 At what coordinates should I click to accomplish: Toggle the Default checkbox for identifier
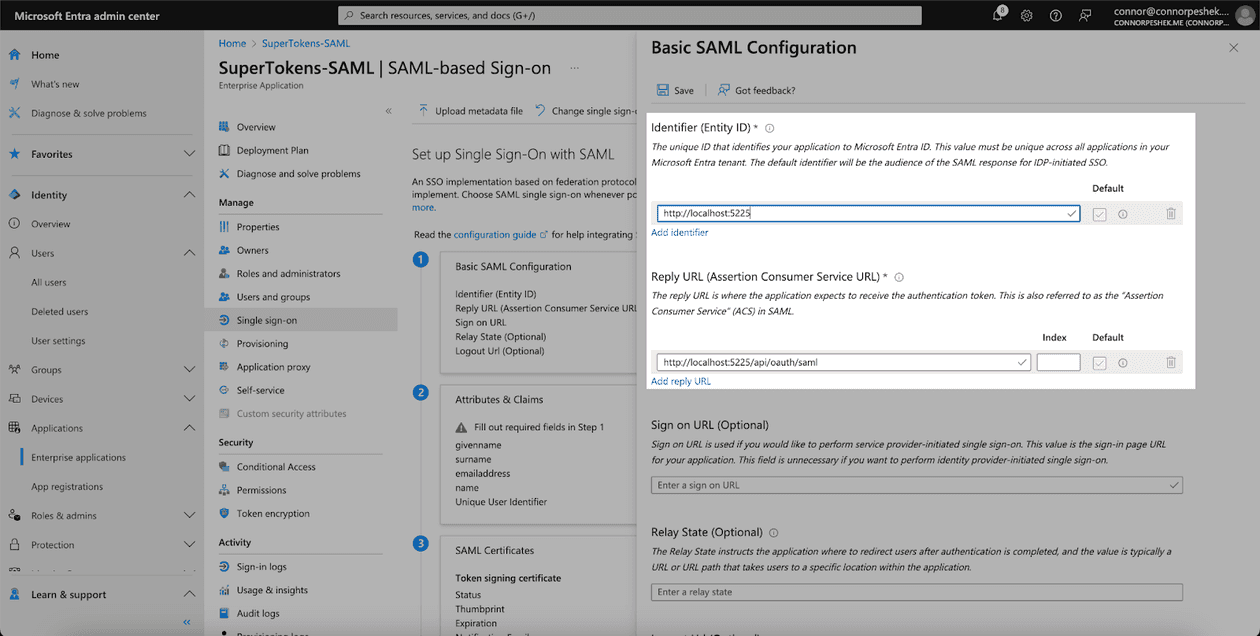click(x=1099, y=214)
